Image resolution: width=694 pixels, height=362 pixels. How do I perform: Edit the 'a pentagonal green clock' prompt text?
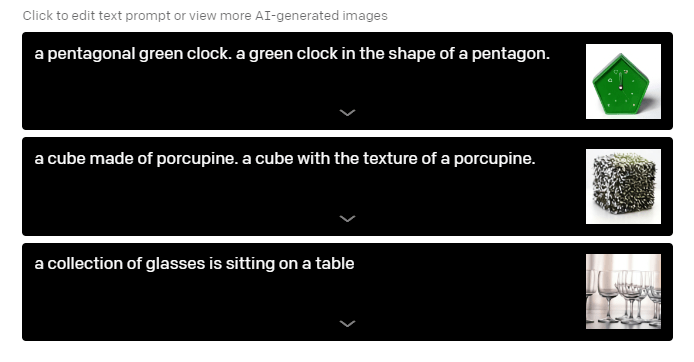click(x=292, y=54)
